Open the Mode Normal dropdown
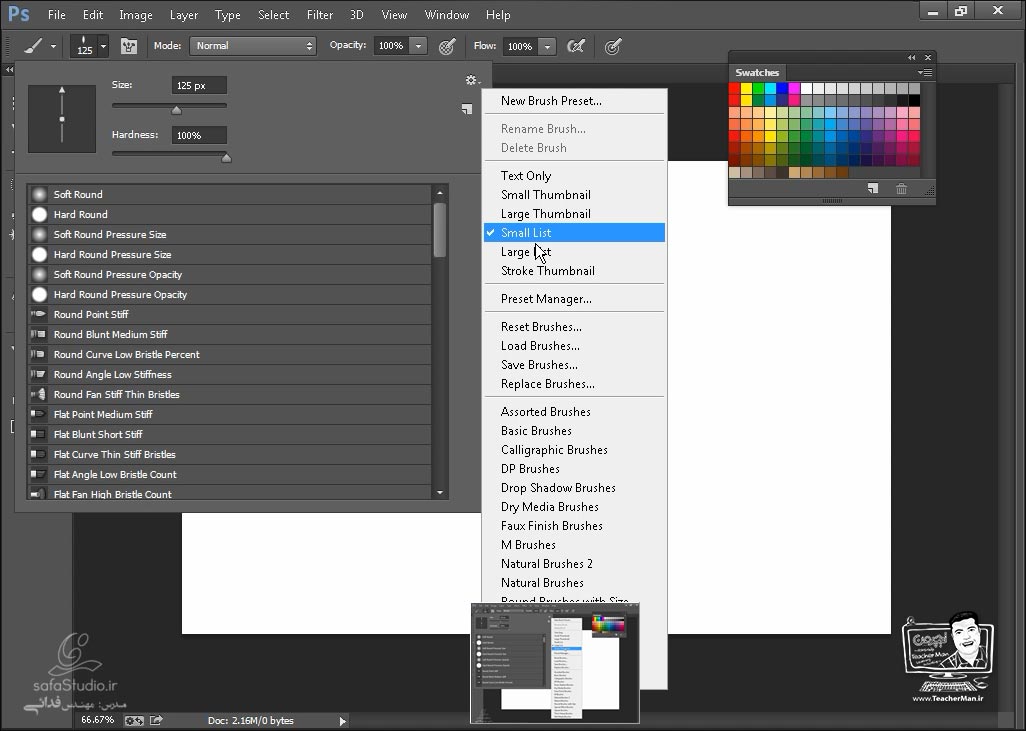This screenshot has height=731, width=1026. click(253, 46)
